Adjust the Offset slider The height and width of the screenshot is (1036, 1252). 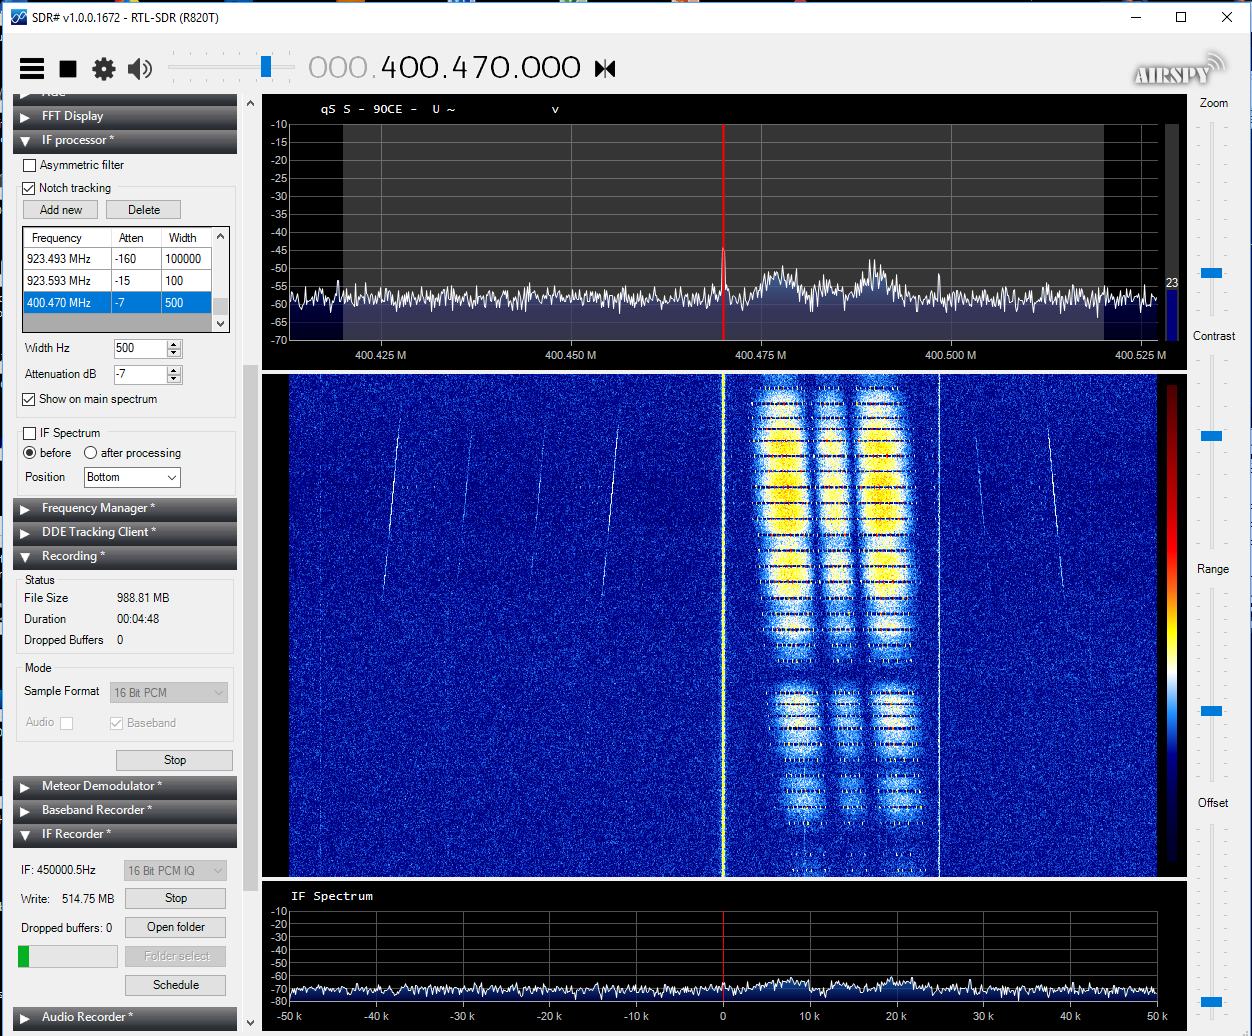click(x=1211, y=1001)
